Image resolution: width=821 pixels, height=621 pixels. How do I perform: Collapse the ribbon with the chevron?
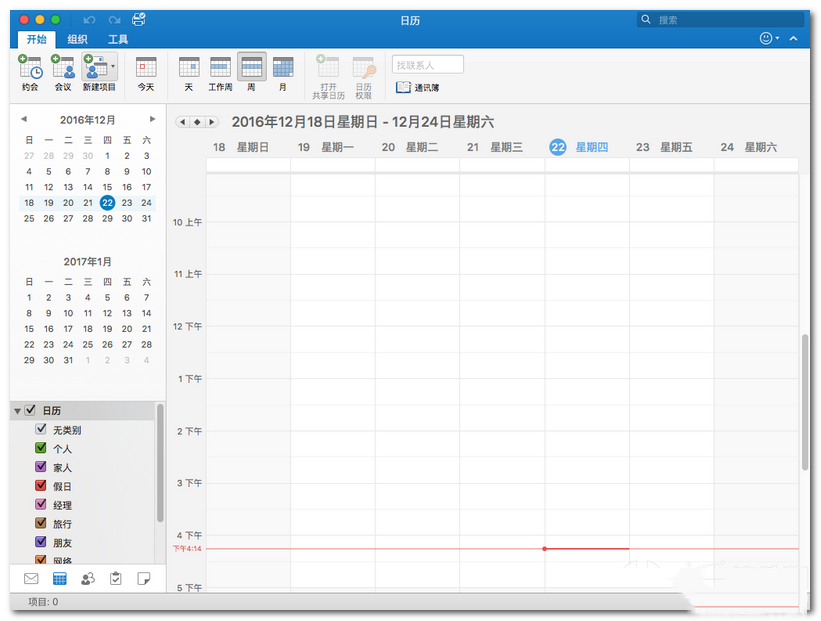point(794,38)
